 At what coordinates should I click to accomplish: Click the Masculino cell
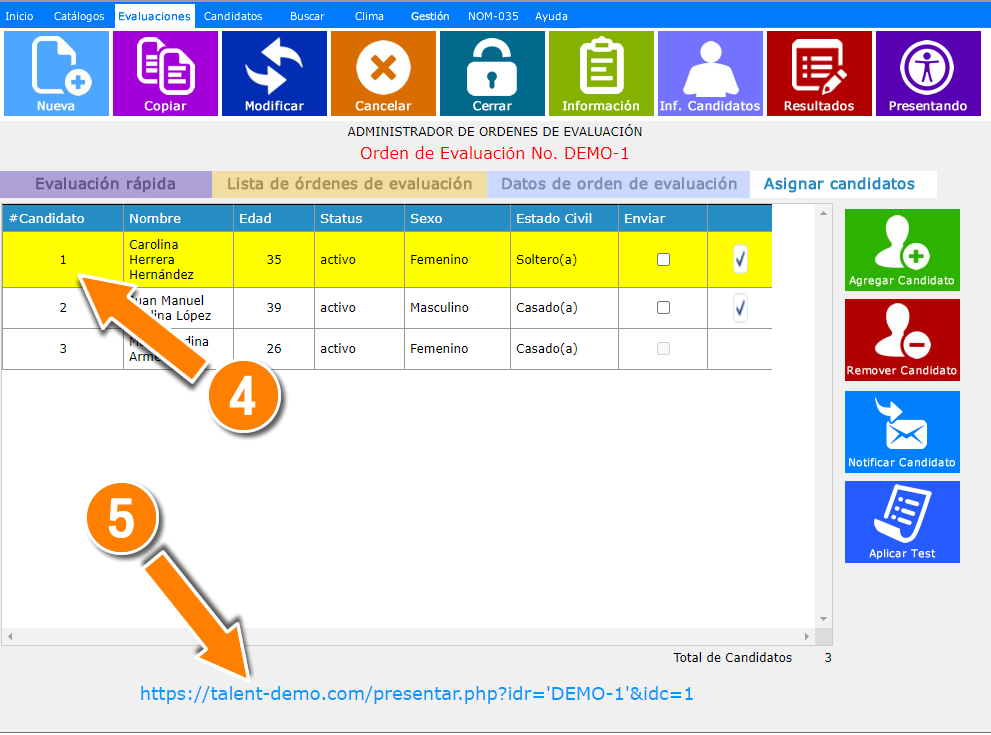tap(458, 308)
